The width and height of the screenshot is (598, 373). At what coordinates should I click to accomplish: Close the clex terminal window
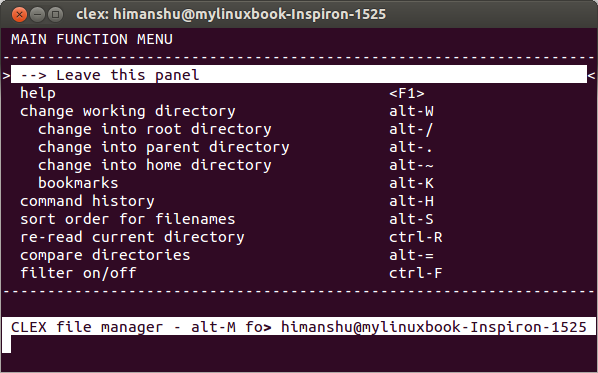click(19, 14)
